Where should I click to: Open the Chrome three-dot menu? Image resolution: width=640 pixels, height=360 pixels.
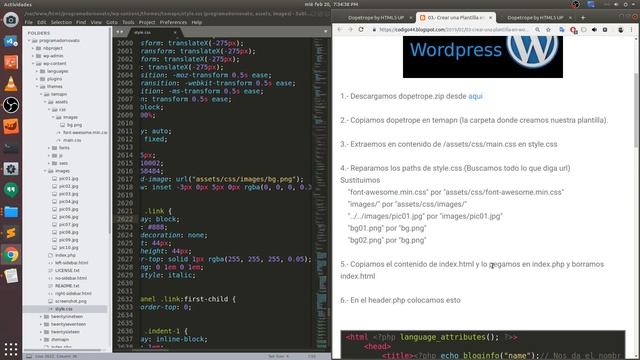631,30
